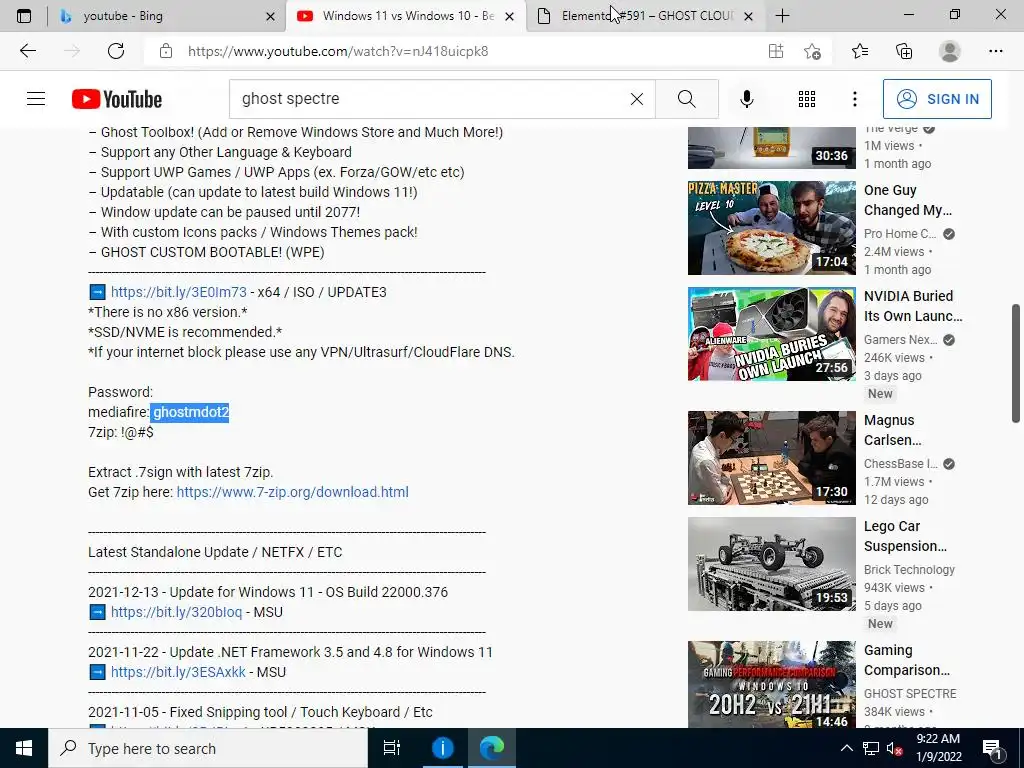Click the ChessBase I… channel name
Viewport: 1024px width, 768px height.
(x=901, y=464)
